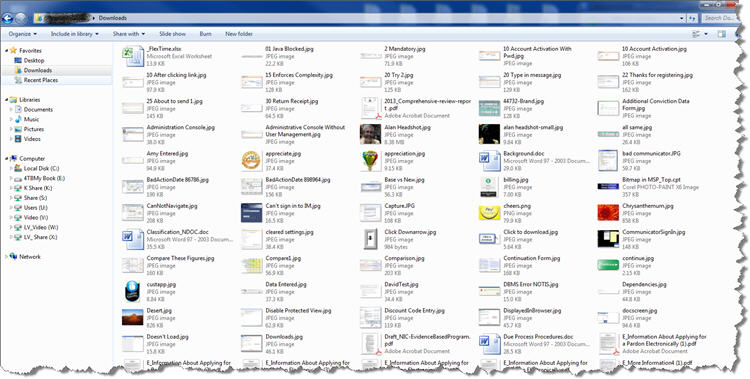Select the Desert.jpg thumbnail
750x379 pixels.
coord(132,317)
